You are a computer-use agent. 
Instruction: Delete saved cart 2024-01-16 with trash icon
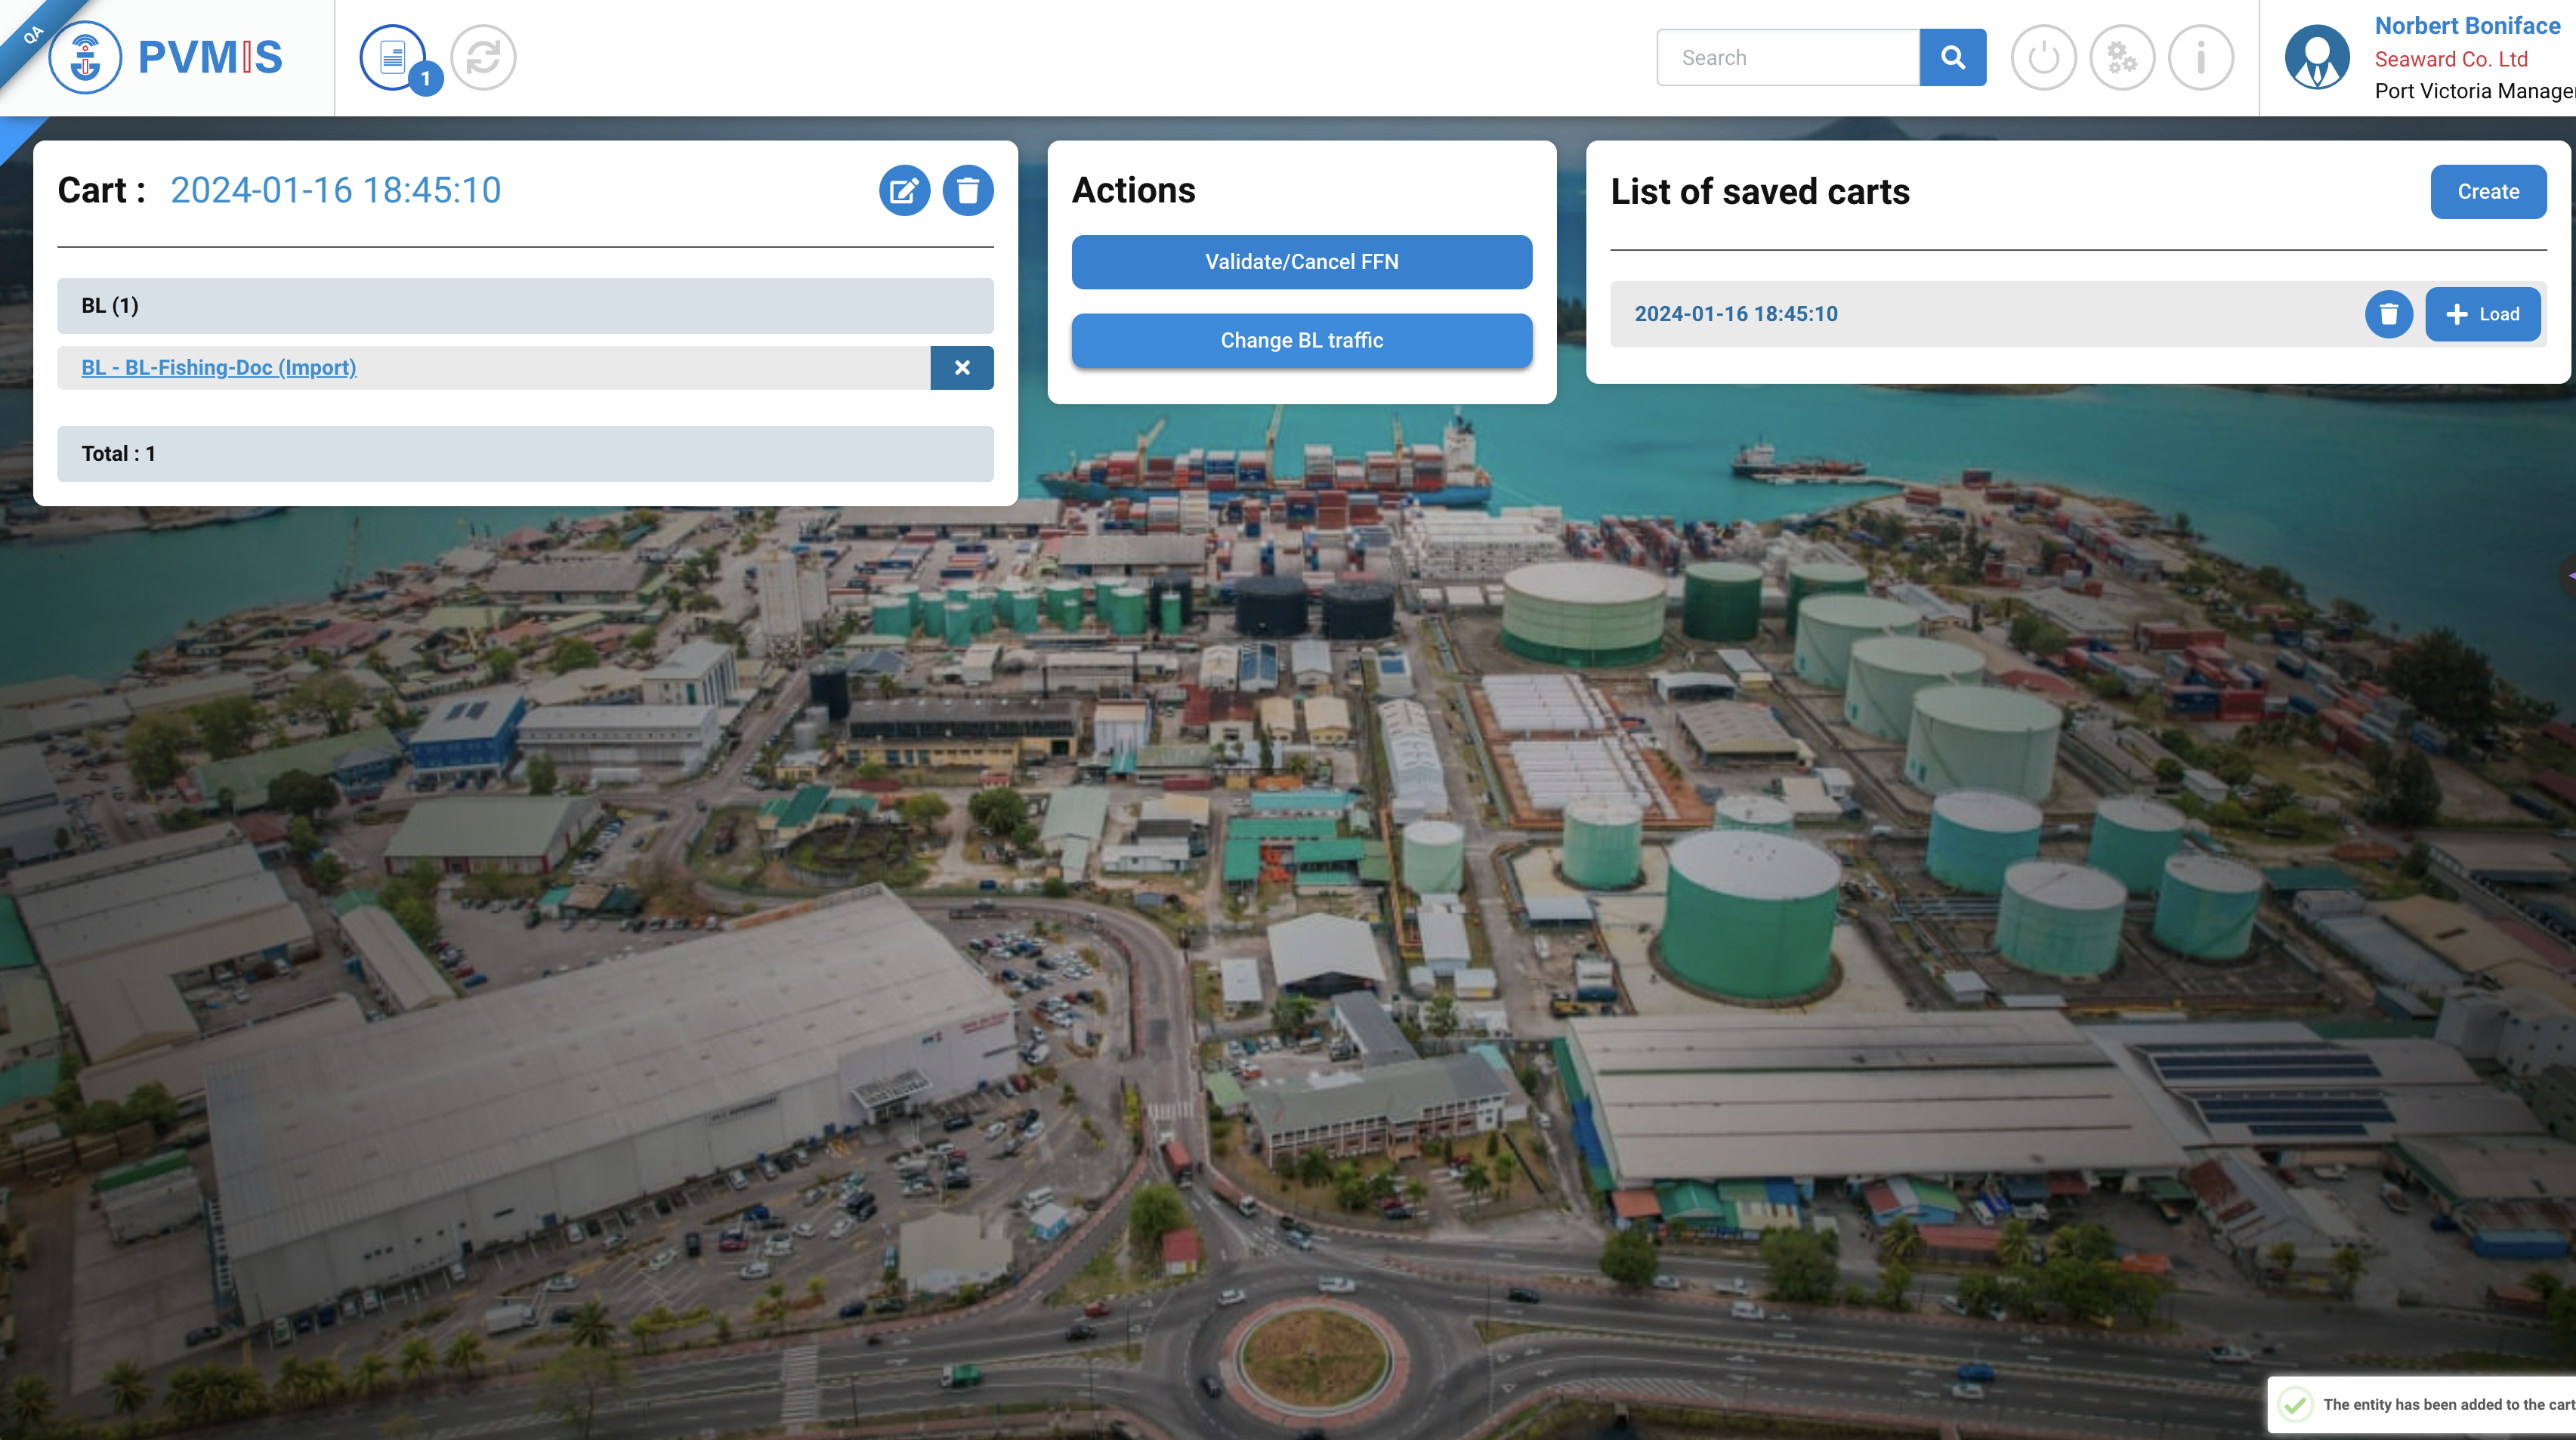tap(2388, 314)
